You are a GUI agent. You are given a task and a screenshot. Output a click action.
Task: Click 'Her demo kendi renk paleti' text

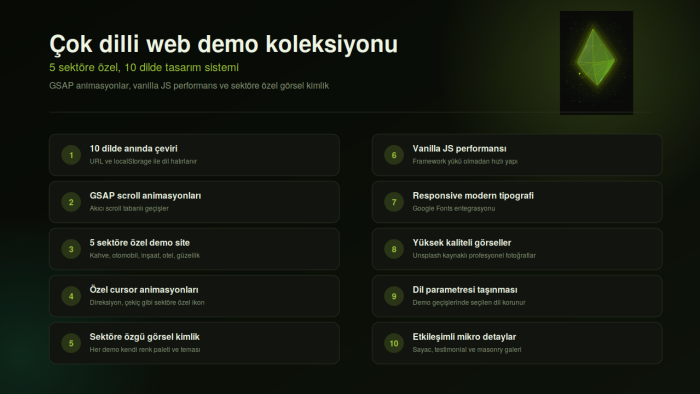(145, 350)
